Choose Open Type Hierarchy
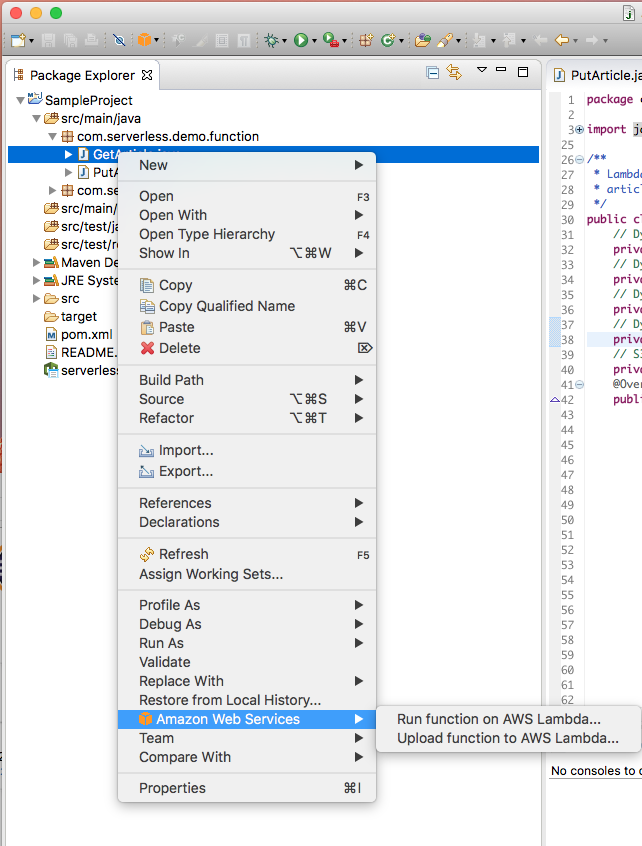Image resolution: width=642 pixels, height=846 pixels. pos(247,234)
